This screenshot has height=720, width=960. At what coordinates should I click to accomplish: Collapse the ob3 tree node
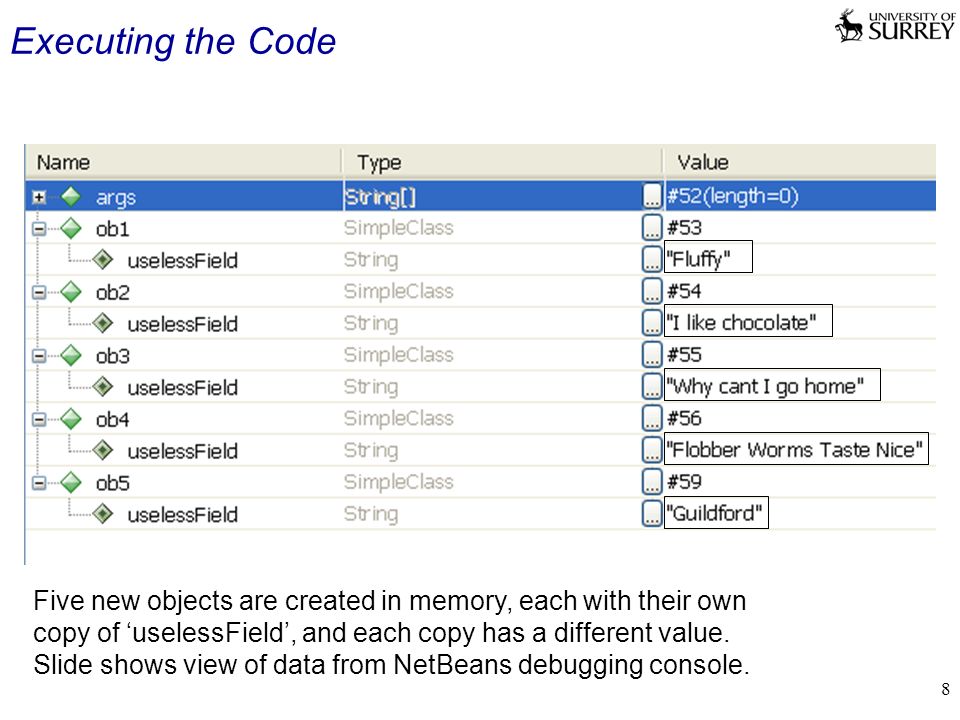click(39, 356)
